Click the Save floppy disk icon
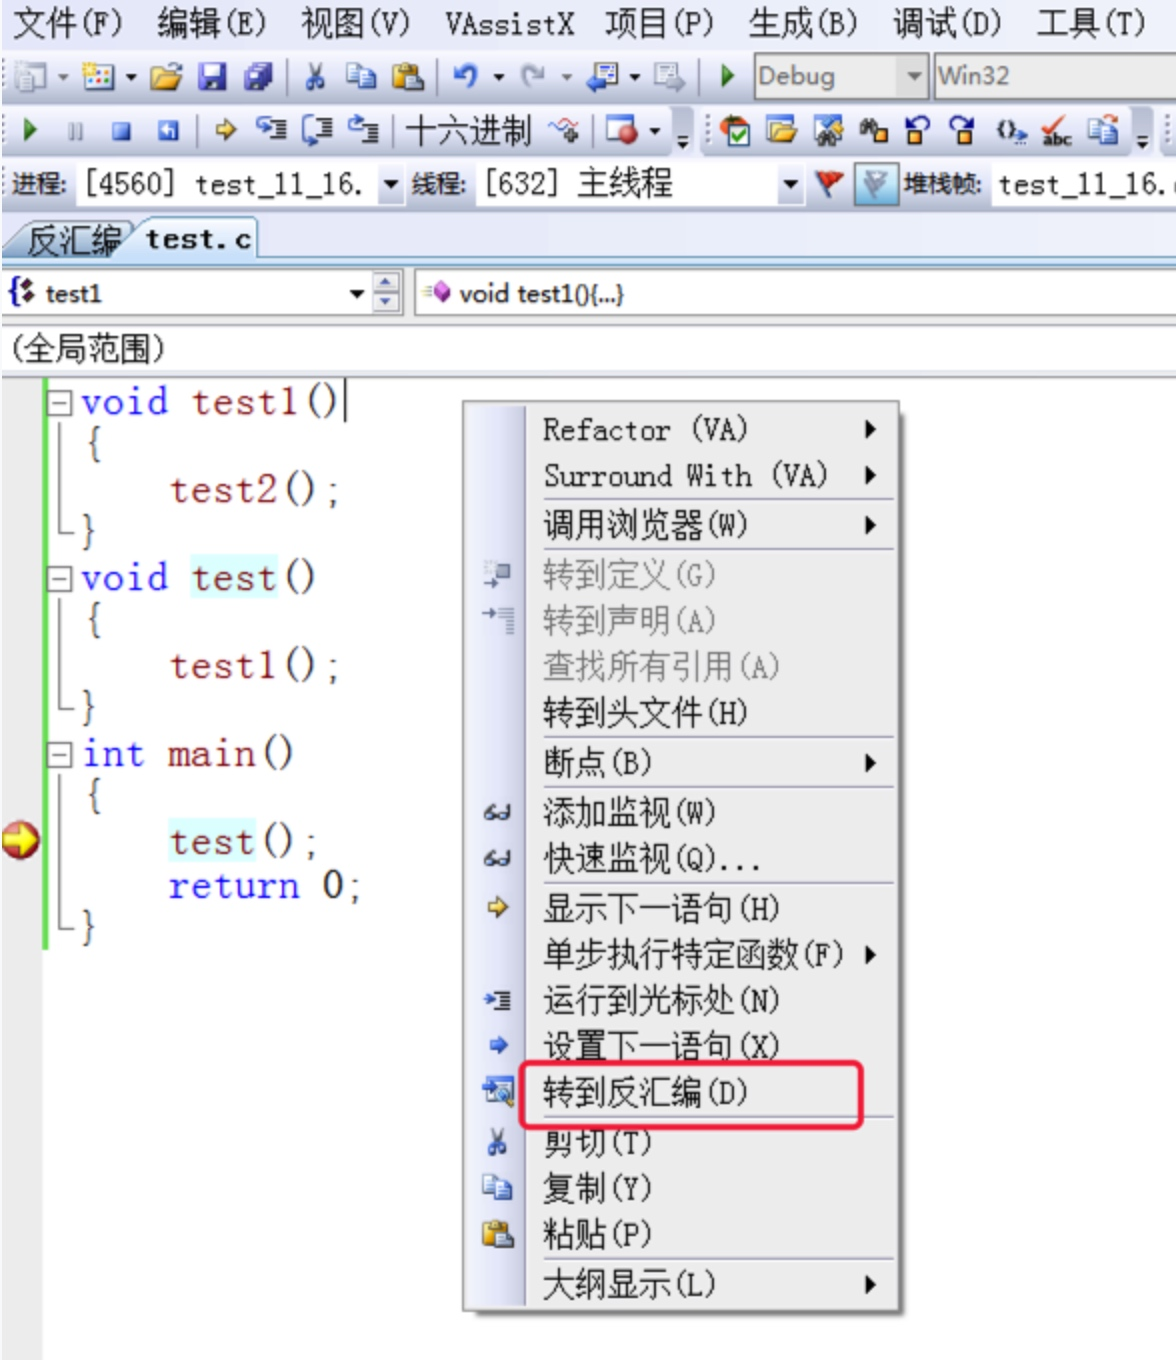Viewport: 1176px width, 1360px height. point(212,76)
